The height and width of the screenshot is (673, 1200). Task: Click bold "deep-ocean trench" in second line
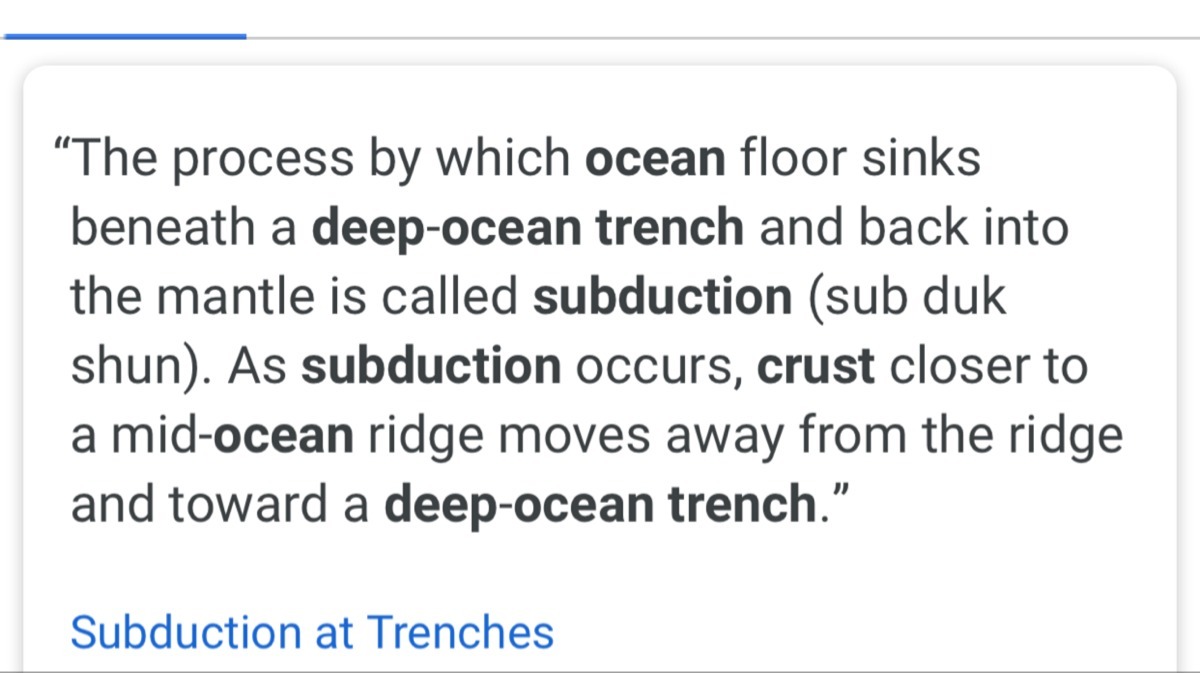click(528, 228)
